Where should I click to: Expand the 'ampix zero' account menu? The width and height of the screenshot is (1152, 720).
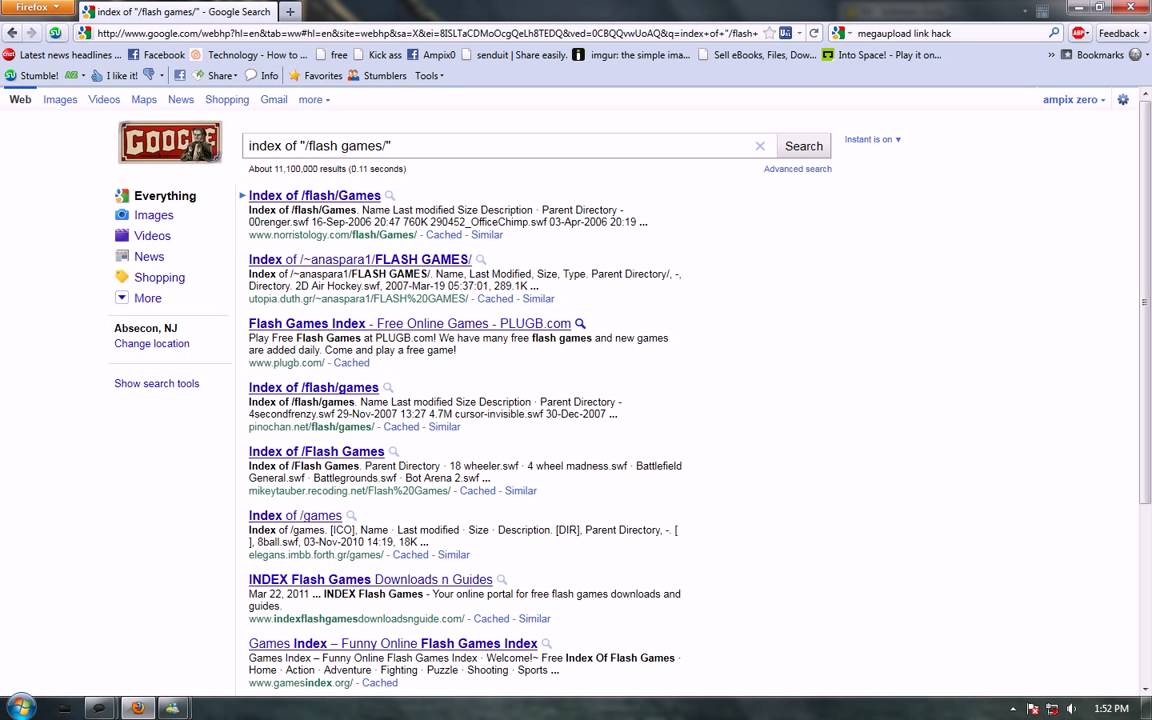[x=1074, y=100]
